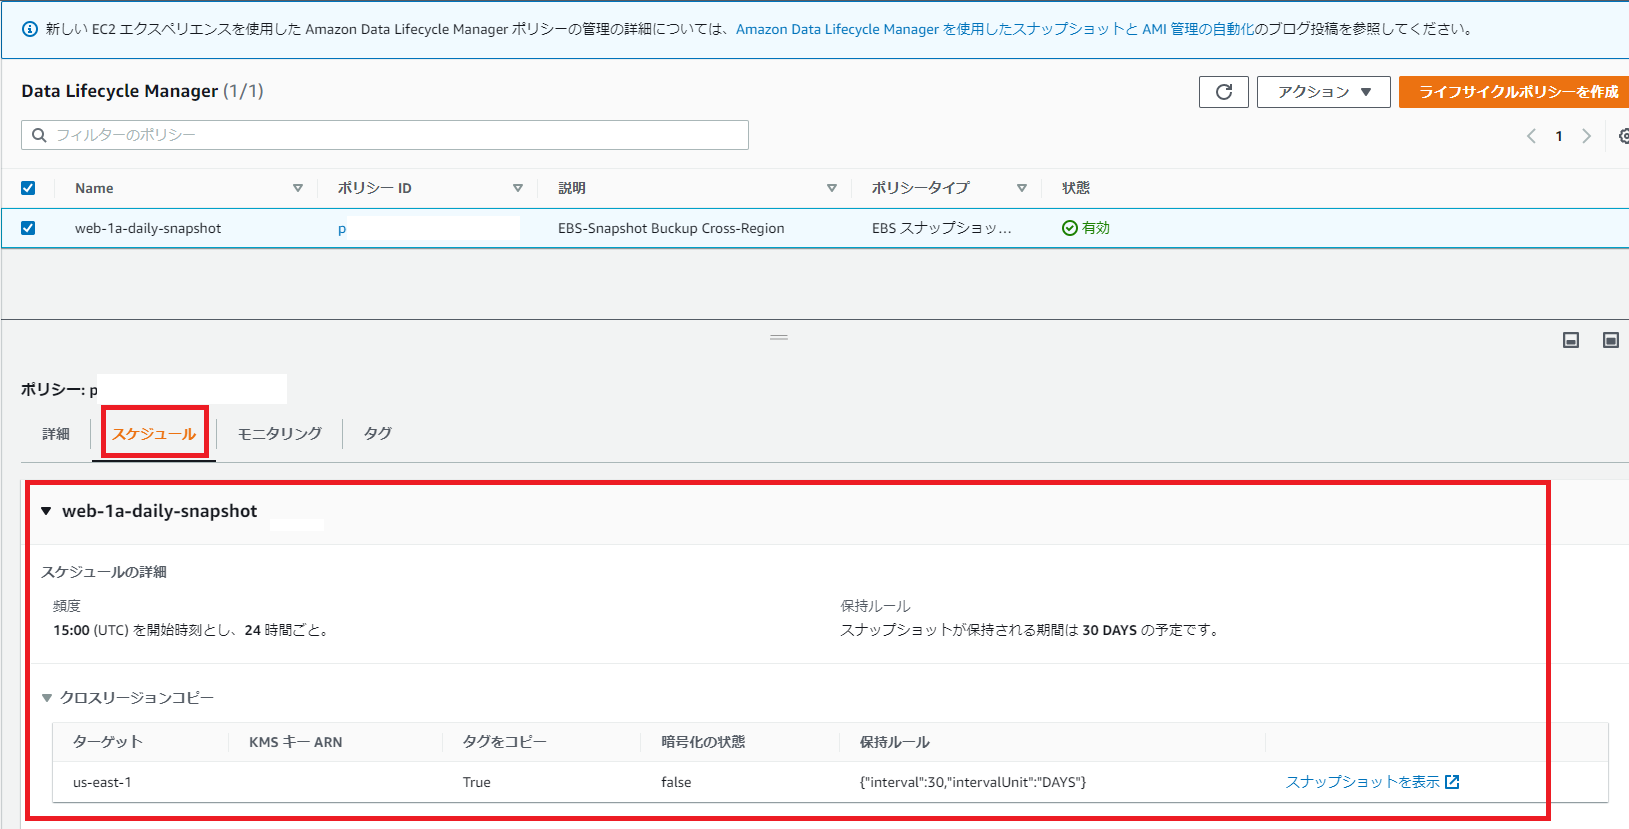Click スナップショットを表示 link

pyautogui.click(x=1372, y=782)
